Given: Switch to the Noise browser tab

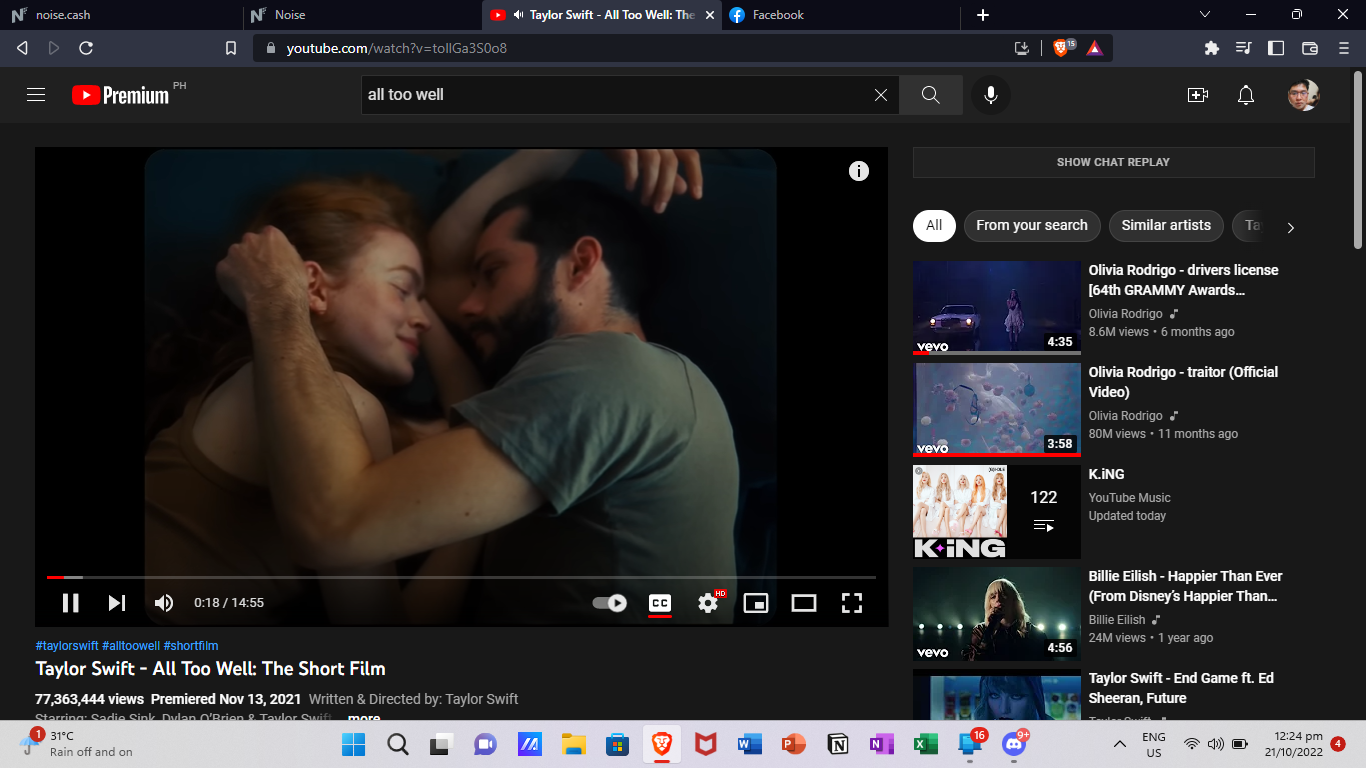Looking at the screenshot, I should tap(360, 15).
